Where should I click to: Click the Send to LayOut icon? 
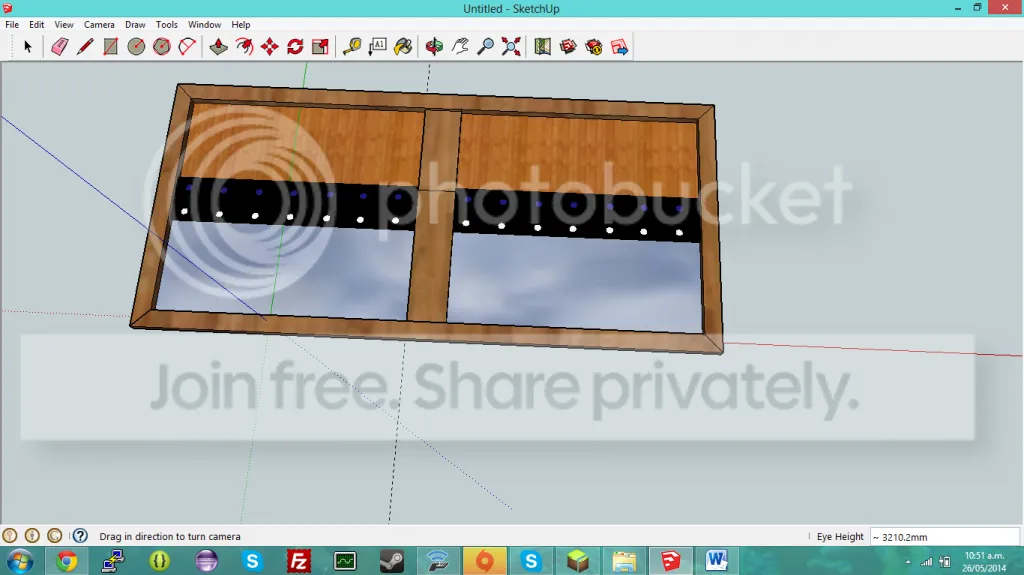[x=619, y=46]
